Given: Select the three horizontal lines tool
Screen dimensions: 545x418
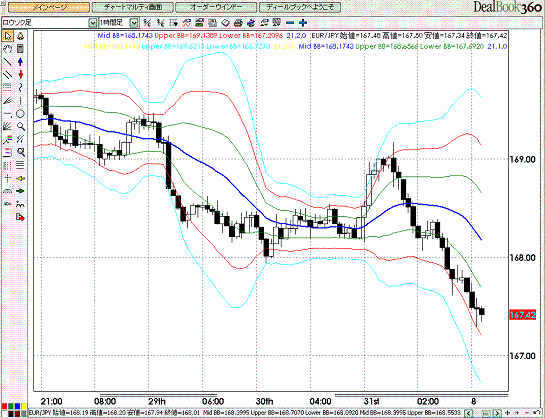Looking at the screenshot, I should tap(21, 165).
